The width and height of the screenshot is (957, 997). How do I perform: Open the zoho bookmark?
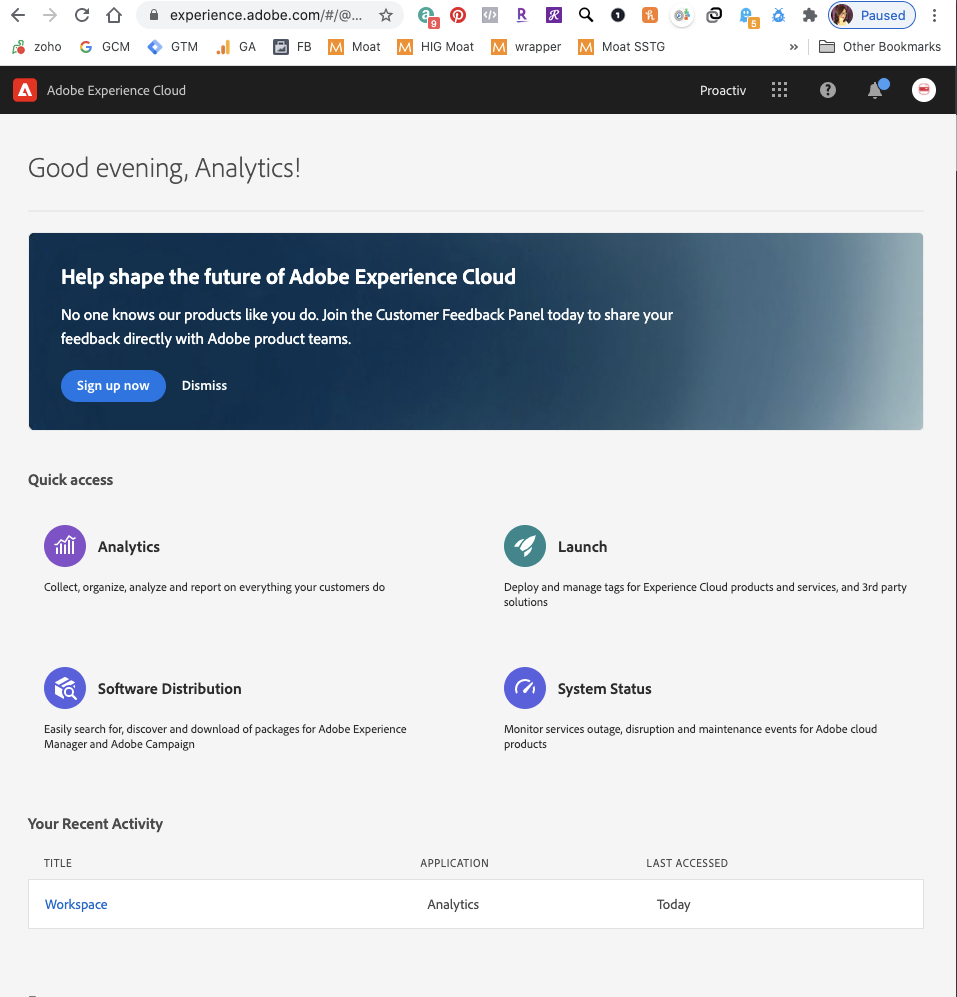(36, 46)
